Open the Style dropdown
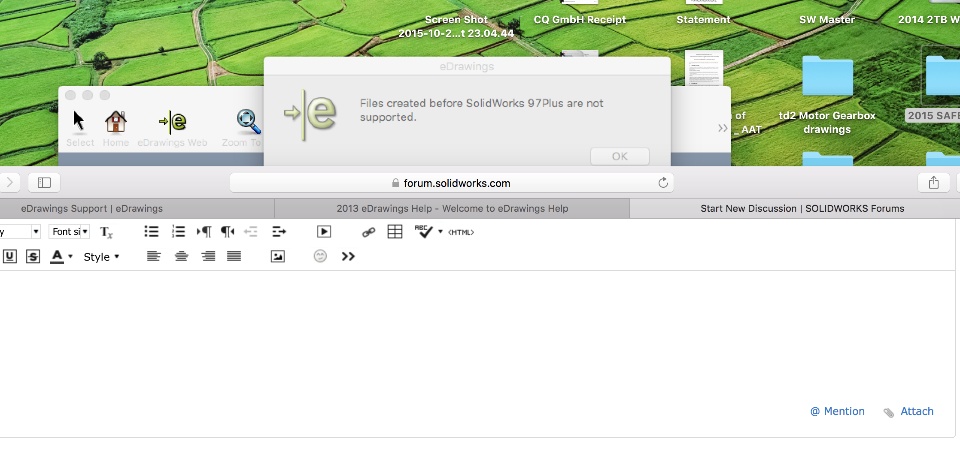The image size is (960, 469). pos(101,257)
